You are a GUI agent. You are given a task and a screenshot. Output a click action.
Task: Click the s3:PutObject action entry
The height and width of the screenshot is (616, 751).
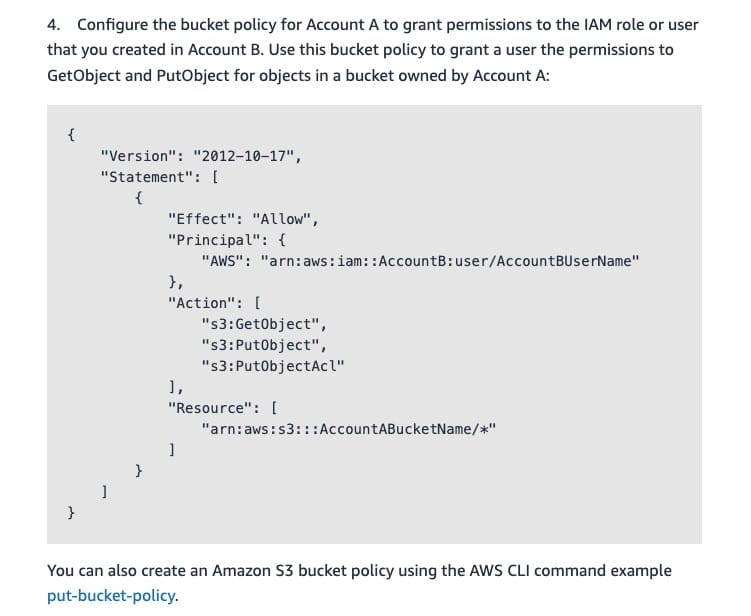[263, 345]
